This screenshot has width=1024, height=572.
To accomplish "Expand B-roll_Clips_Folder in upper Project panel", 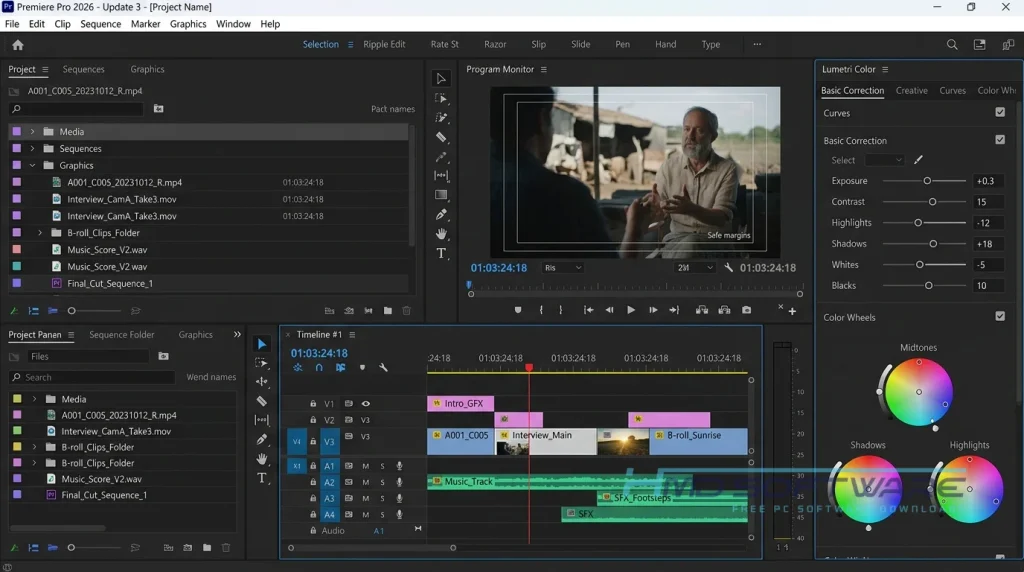I will click(40, 233).
